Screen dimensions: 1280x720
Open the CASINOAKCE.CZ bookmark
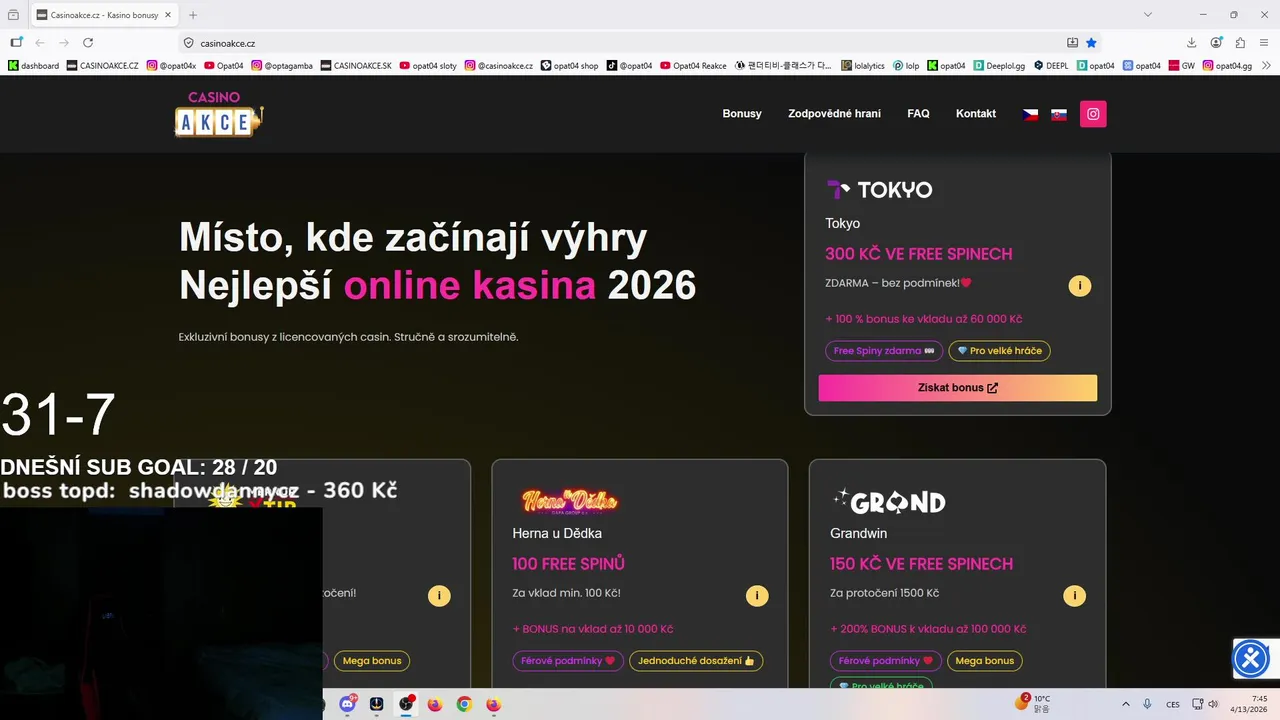pyautogui.click(x=103, y=66)
